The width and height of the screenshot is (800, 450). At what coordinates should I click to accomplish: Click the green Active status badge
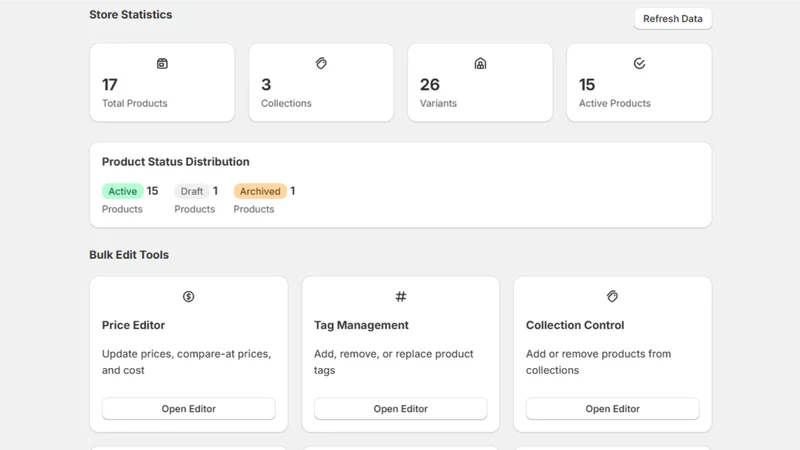pyautogui.click(x=122, y=191)
